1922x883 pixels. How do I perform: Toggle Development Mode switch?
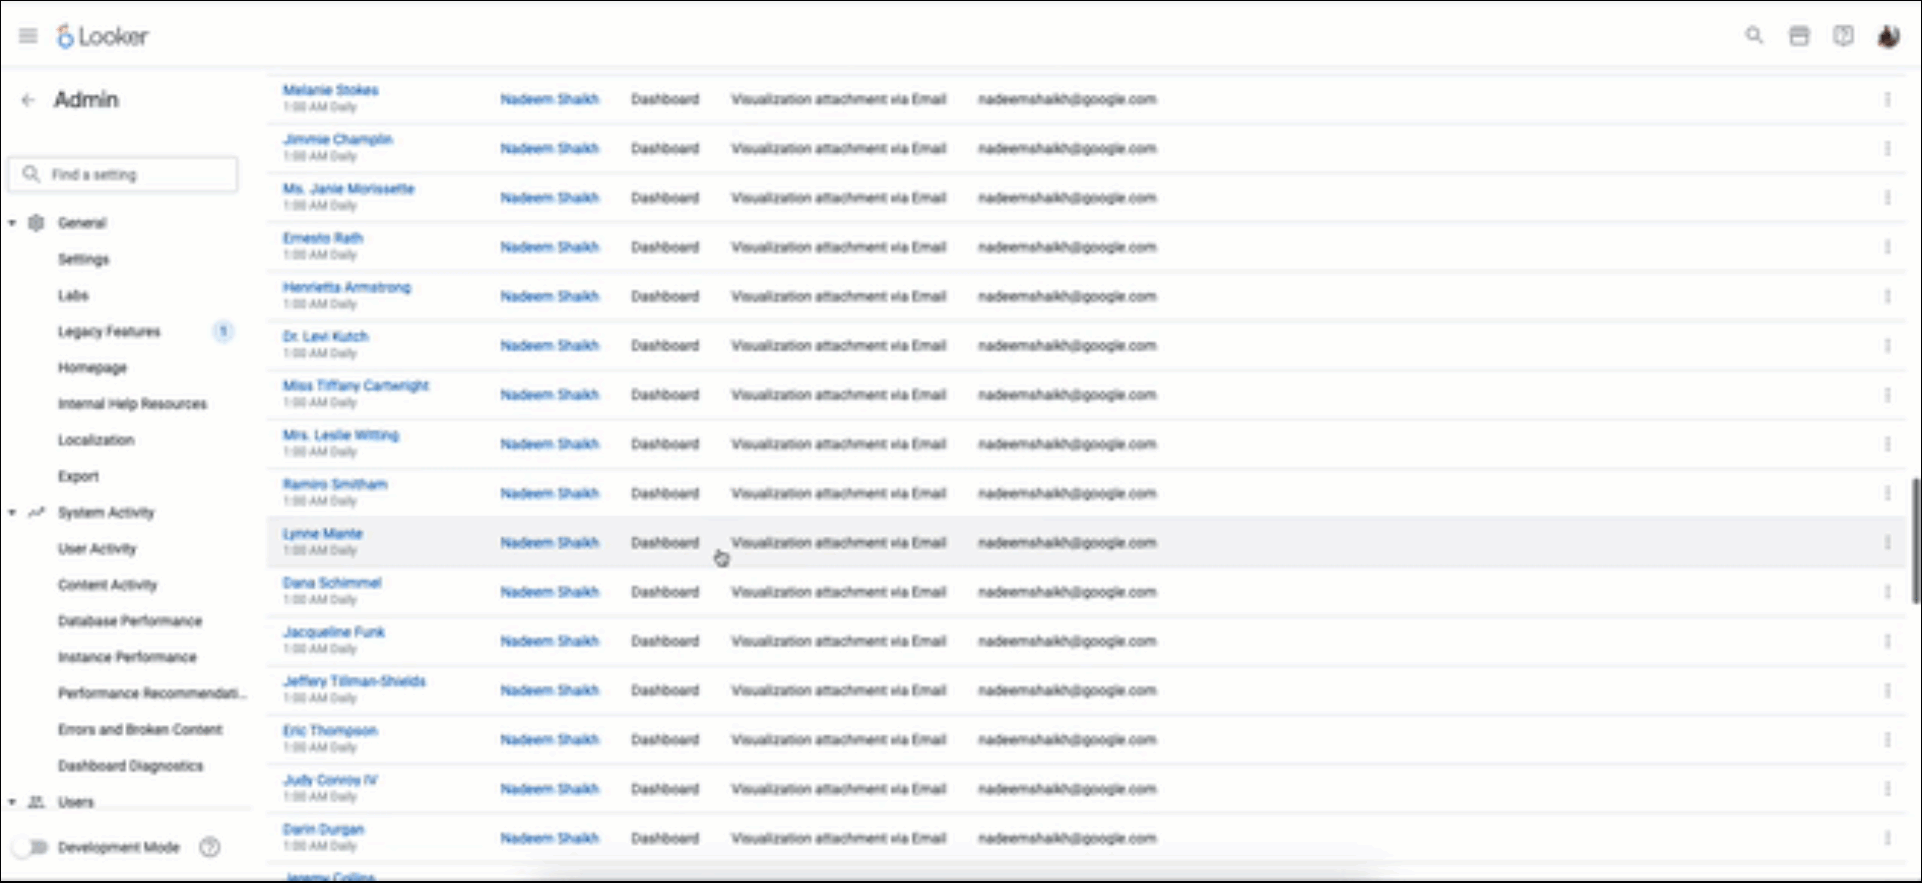pyautogui.click(x=30, y=847)
